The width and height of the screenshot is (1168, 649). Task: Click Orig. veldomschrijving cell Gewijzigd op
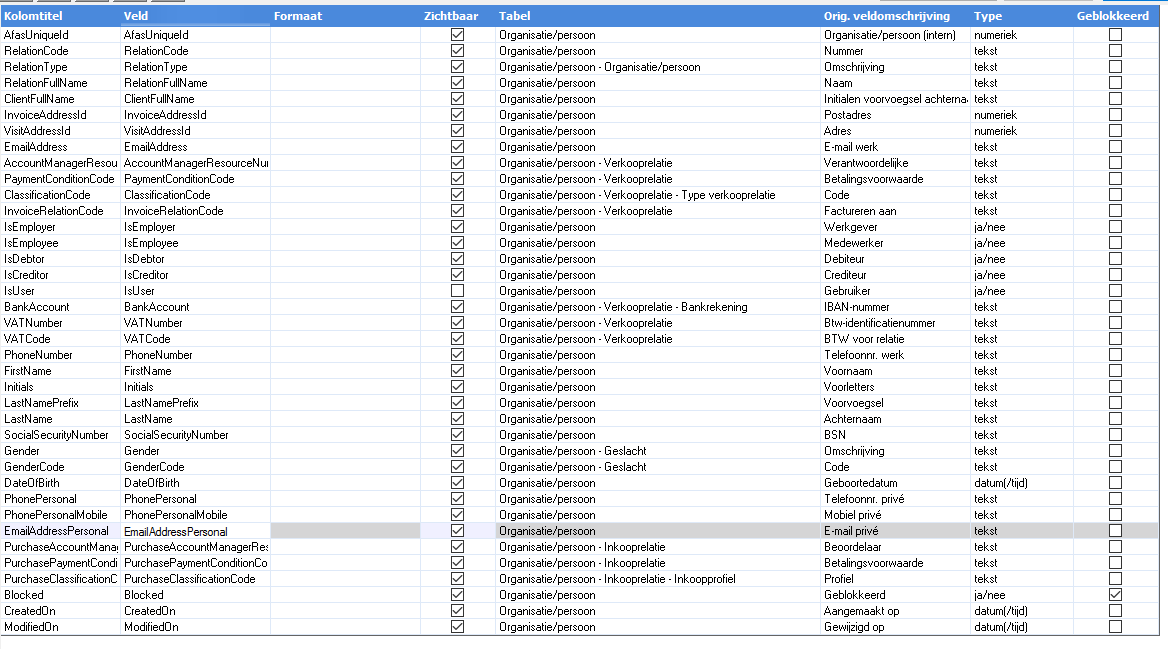click(895, 627)
